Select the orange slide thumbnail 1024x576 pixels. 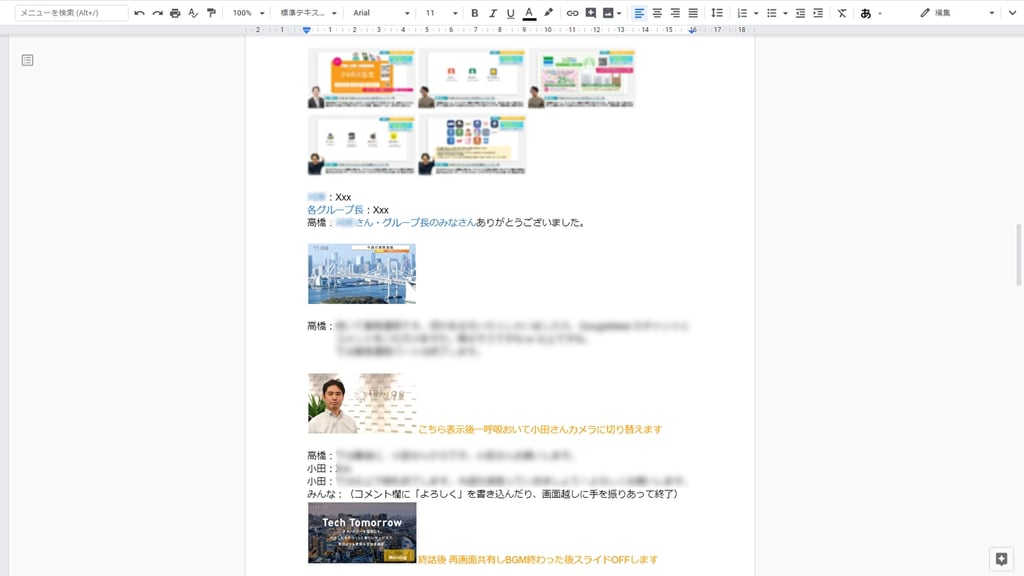pos(361,79)
